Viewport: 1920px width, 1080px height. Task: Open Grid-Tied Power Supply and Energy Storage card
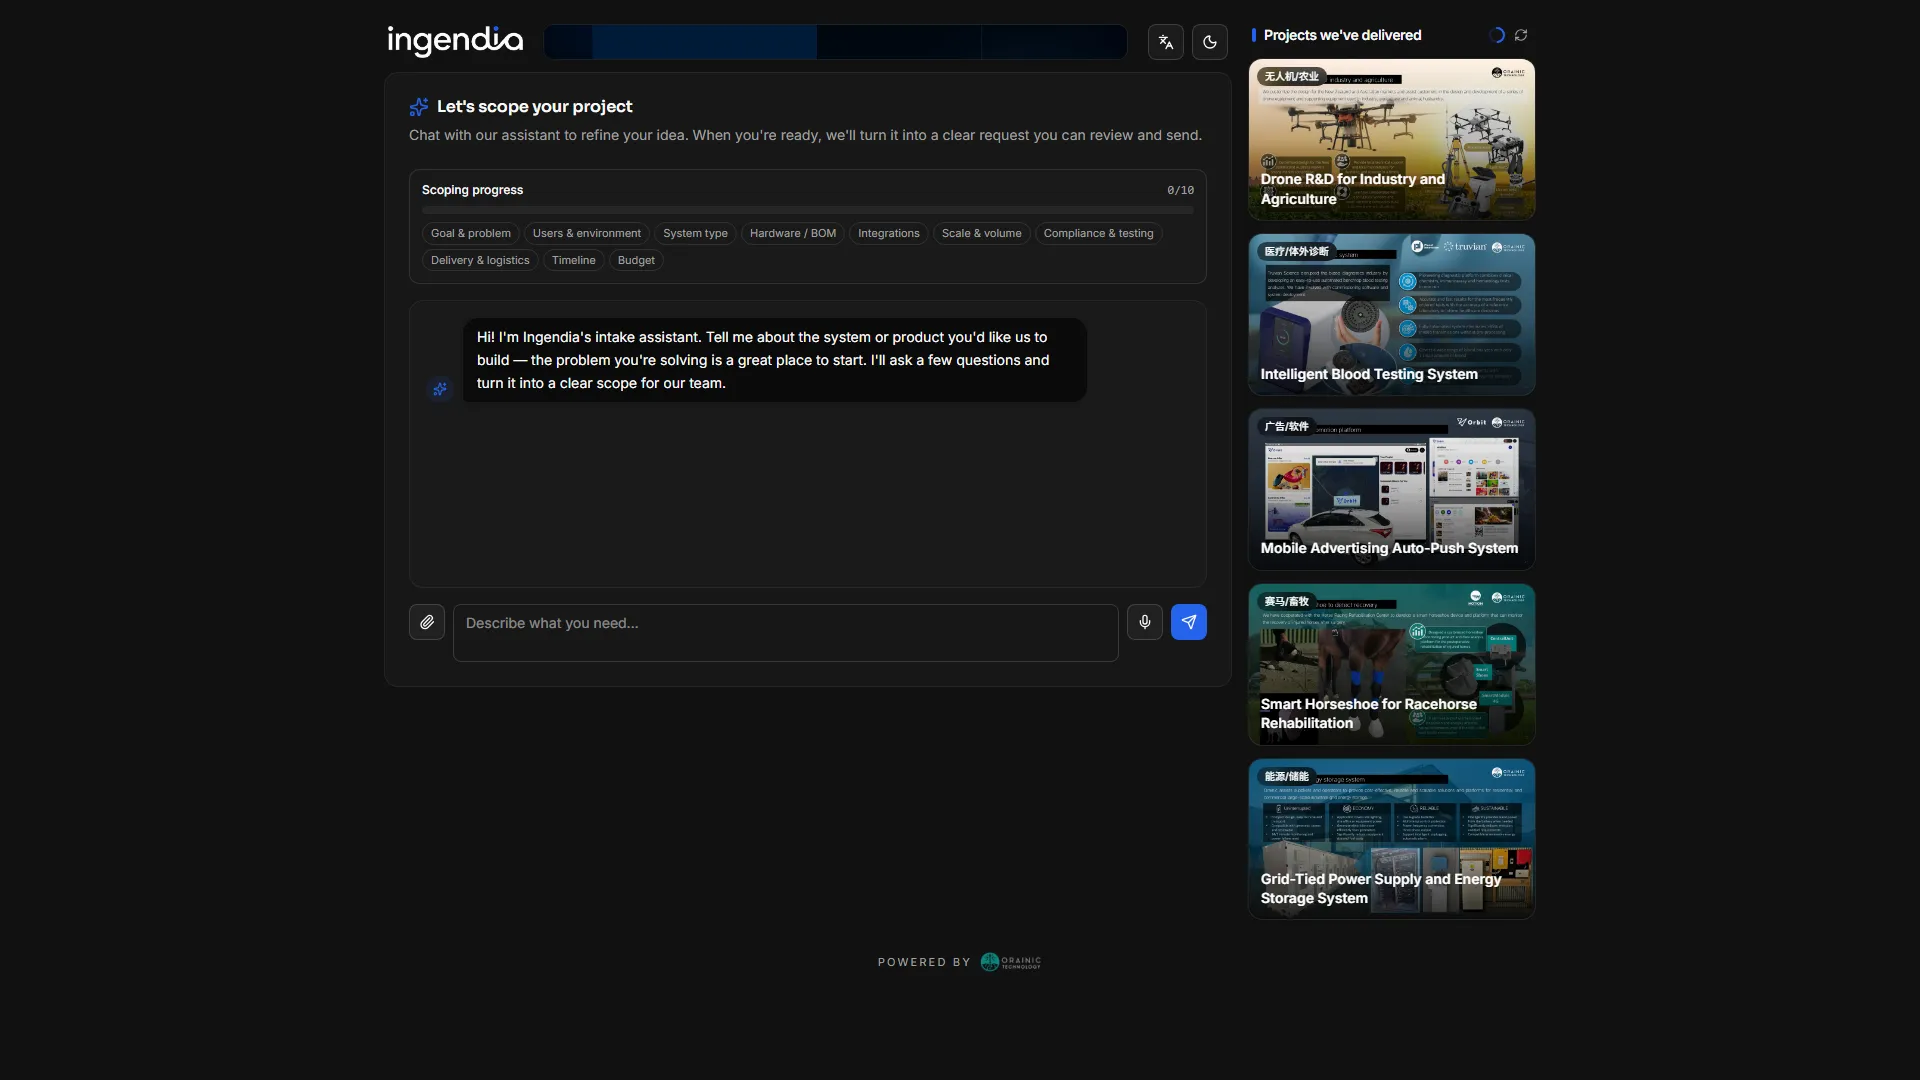point(1392,839)
